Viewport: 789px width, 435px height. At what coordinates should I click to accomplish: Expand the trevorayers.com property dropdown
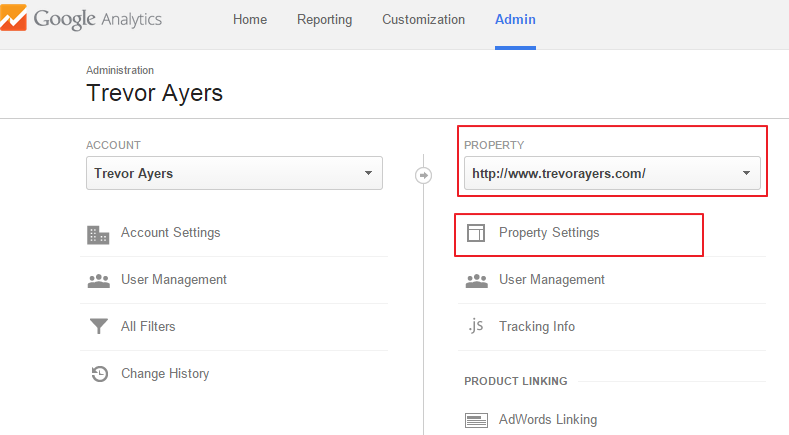612,173
